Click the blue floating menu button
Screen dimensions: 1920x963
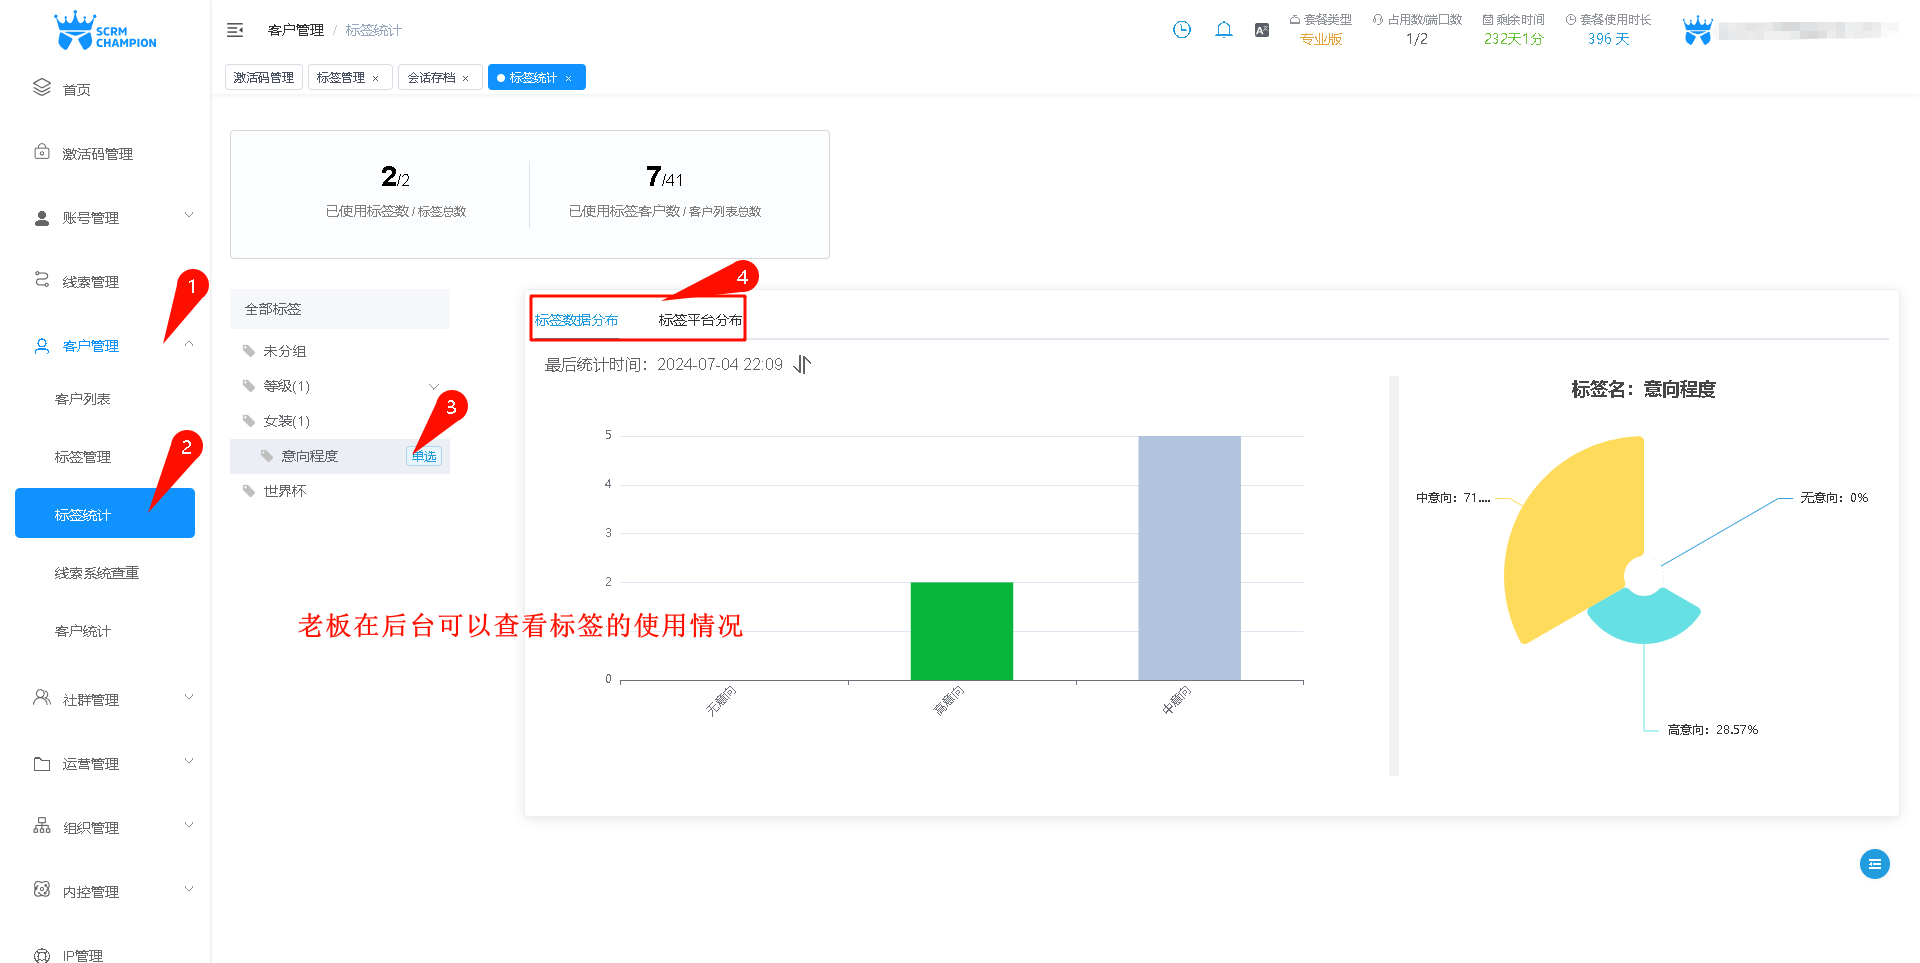point(1874,864)
